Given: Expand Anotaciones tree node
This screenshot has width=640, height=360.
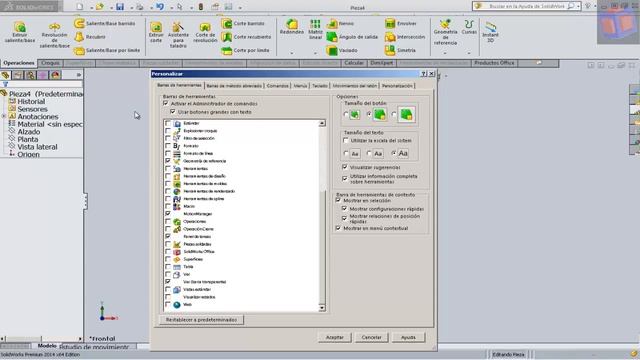Looking at the screenshot, I should point(4,116).
